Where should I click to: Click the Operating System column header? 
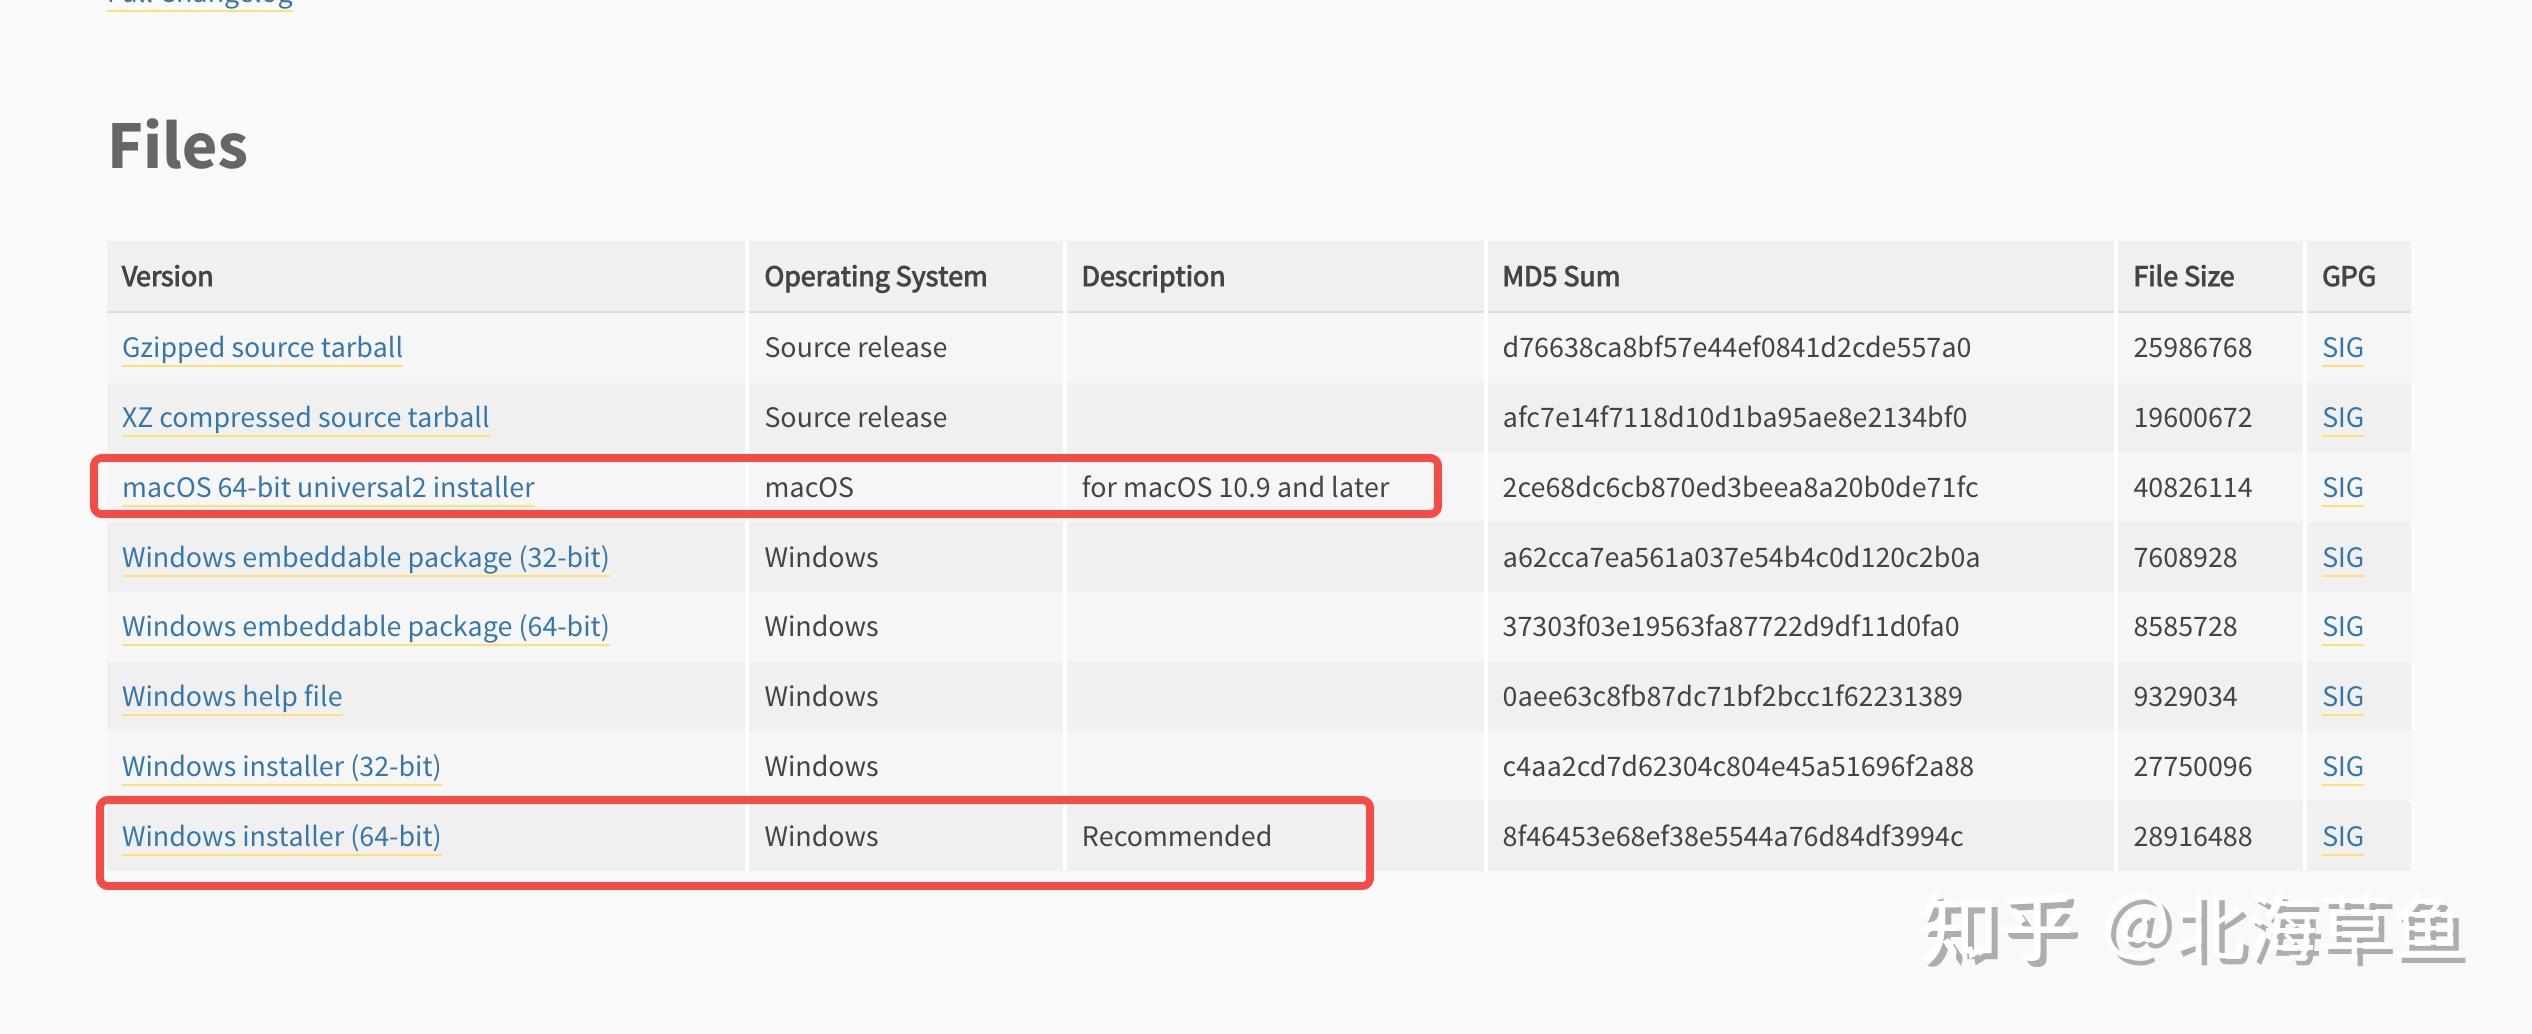875,276
